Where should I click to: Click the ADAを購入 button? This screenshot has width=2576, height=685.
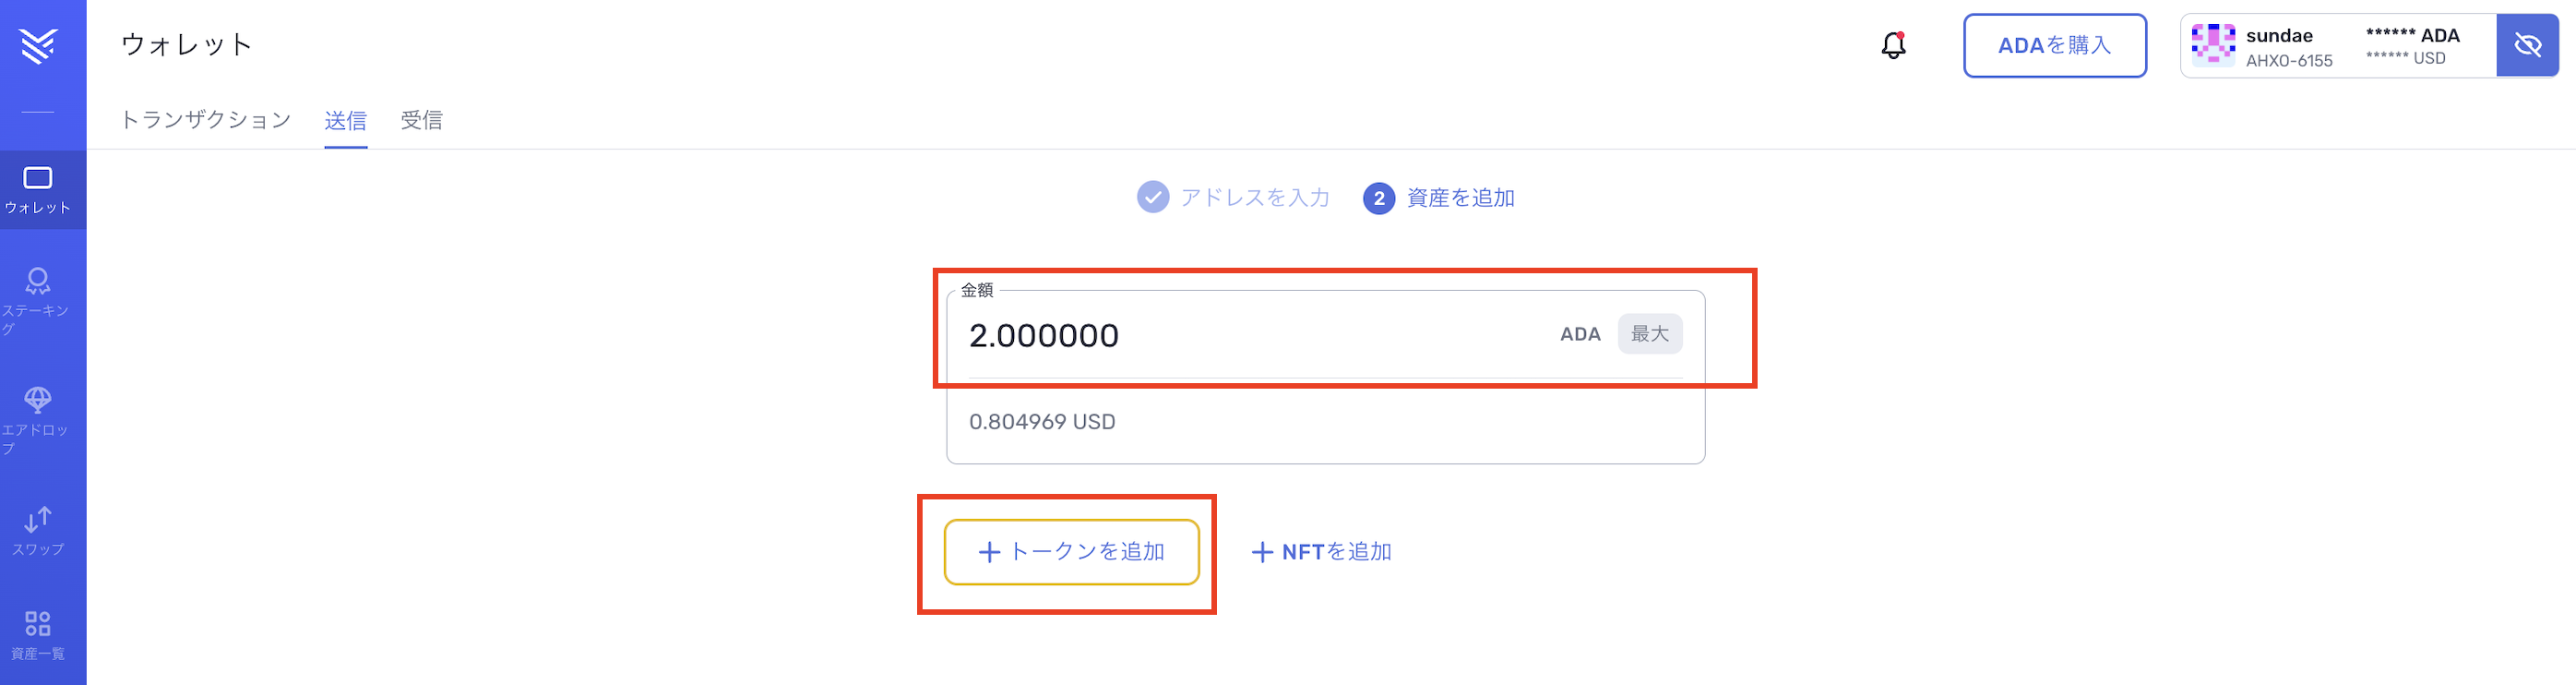pyautogui.click(x=2054, y=45)
